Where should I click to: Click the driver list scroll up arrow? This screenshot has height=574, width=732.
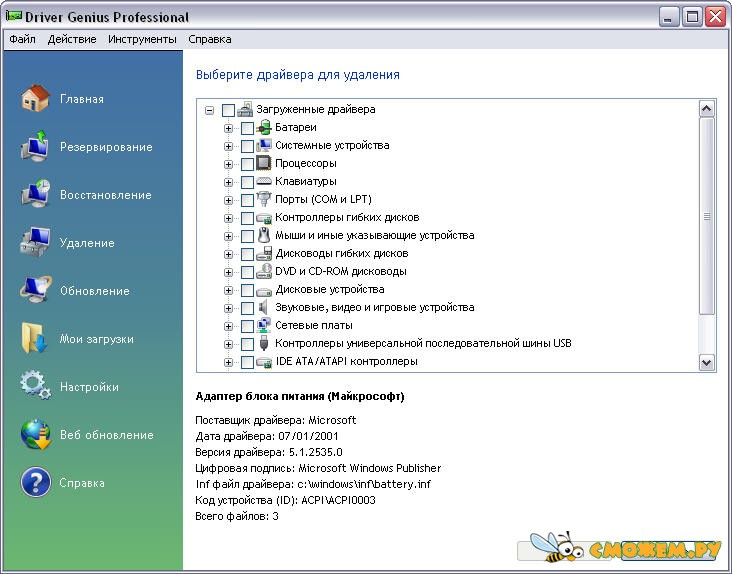pos(707,109)
